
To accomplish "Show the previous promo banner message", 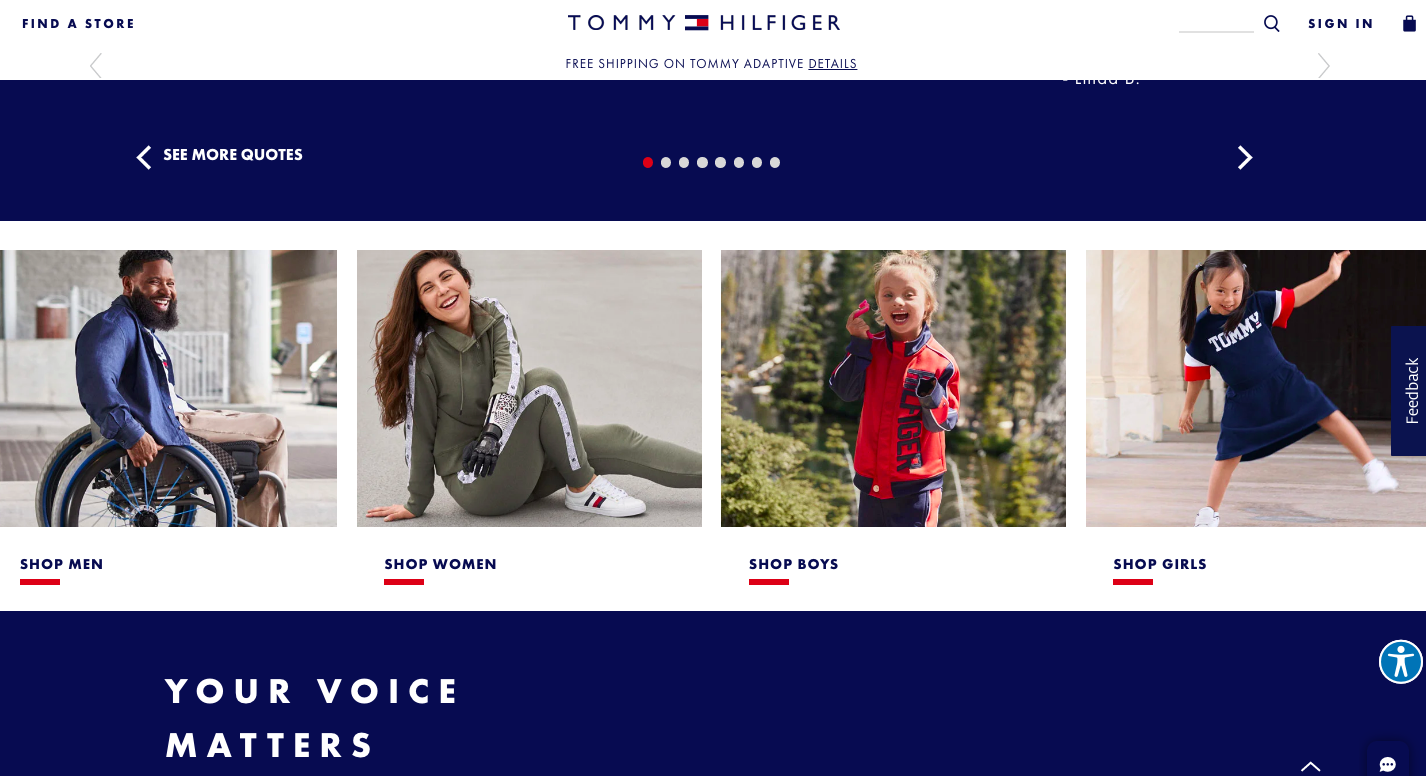I will tap(96, 66).
